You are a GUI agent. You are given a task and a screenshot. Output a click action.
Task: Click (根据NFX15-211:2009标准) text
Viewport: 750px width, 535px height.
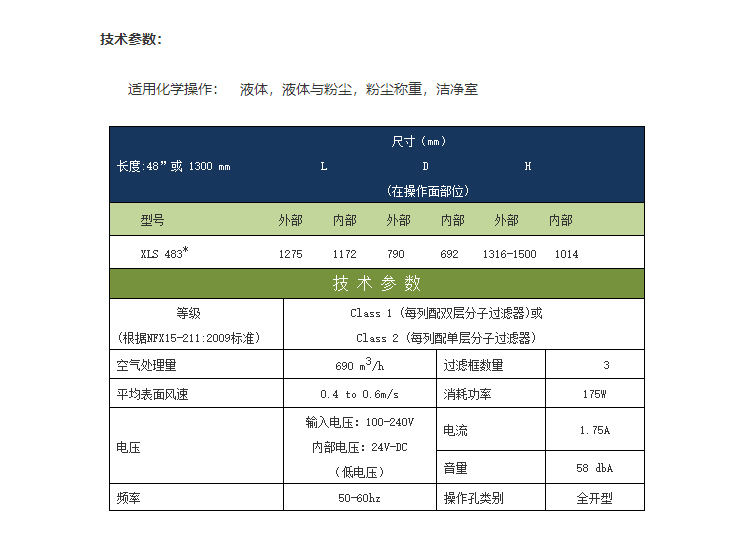coord(188,338)
